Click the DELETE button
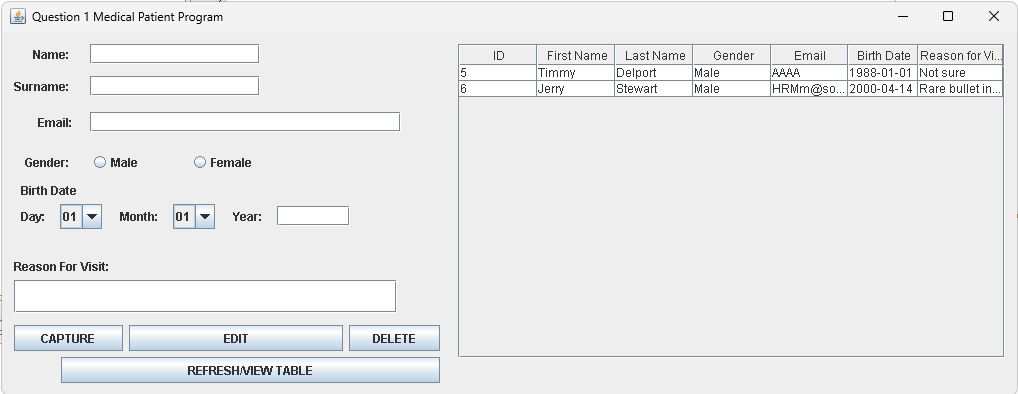 click(394, 338)
